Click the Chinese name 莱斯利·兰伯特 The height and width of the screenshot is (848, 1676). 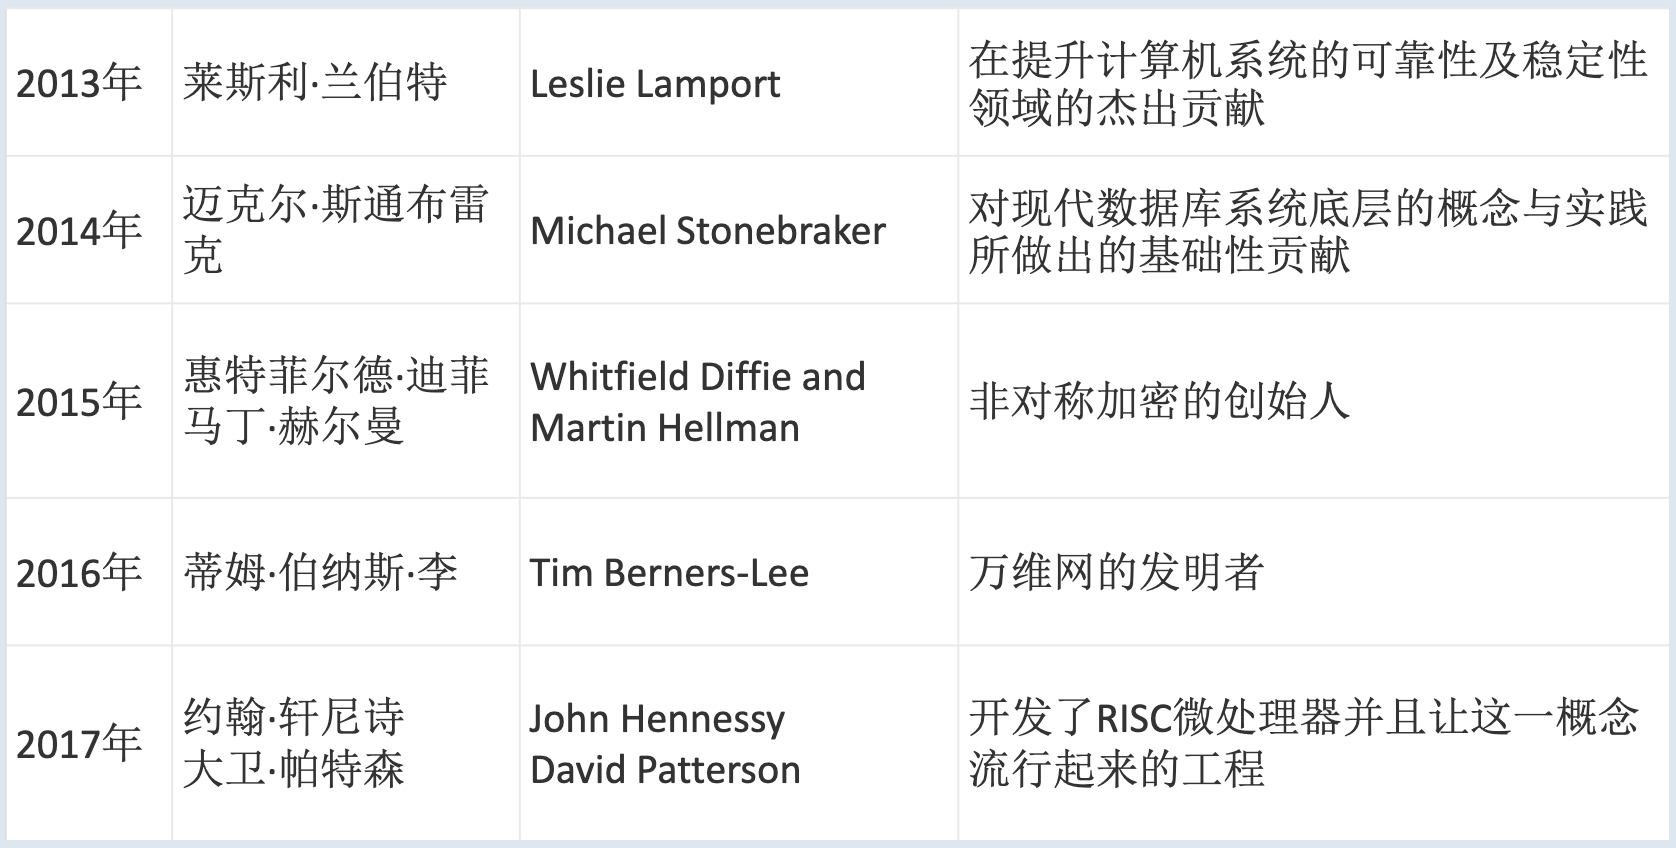pos(315,83)
